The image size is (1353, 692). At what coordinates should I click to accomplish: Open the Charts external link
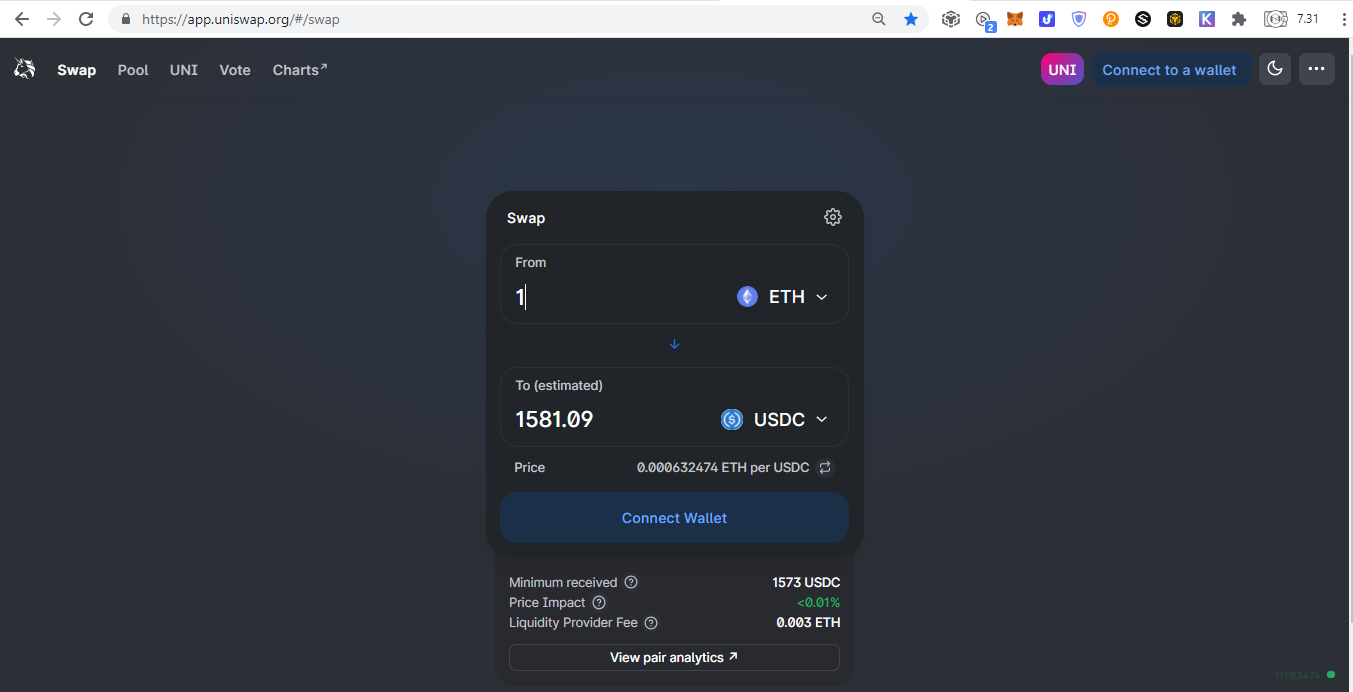pos(300,70)
